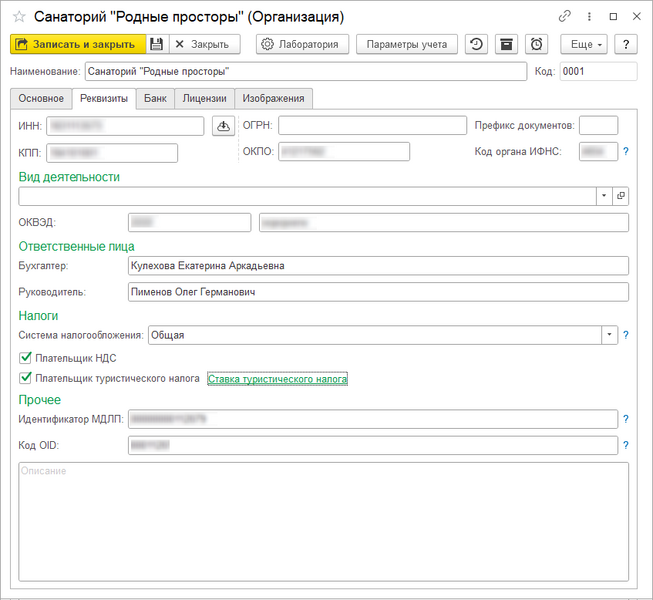The image size is (653, 600).
Task: Show help for the Код OID field
Action: click(626, 445)
